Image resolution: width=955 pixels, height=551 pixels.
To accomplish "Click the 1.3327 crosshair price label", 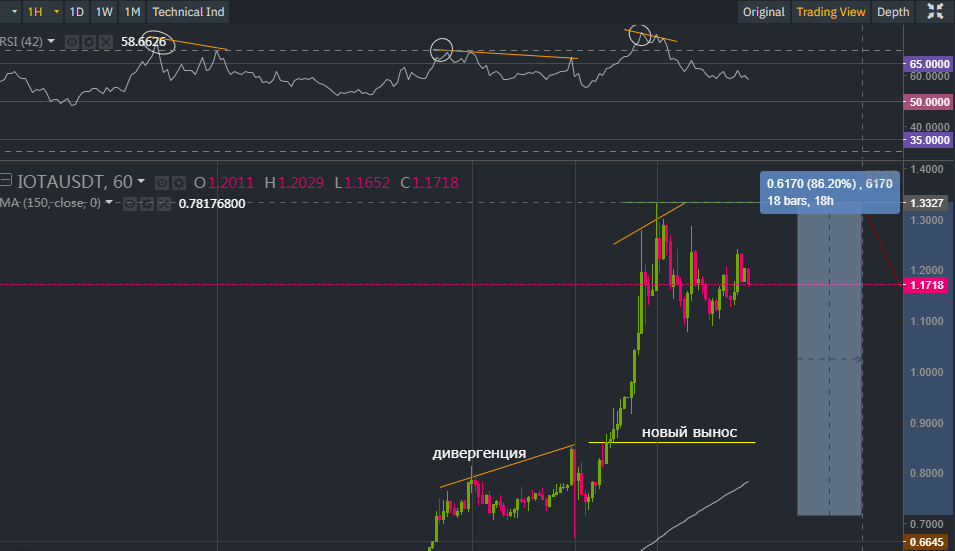I will (x=926, y=203).
